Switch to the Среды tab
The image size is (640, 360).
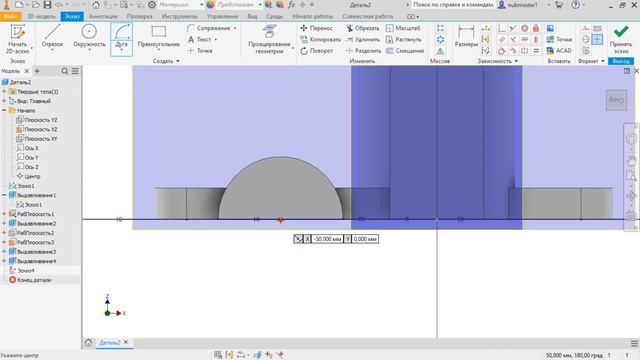(x=275, y=16)
